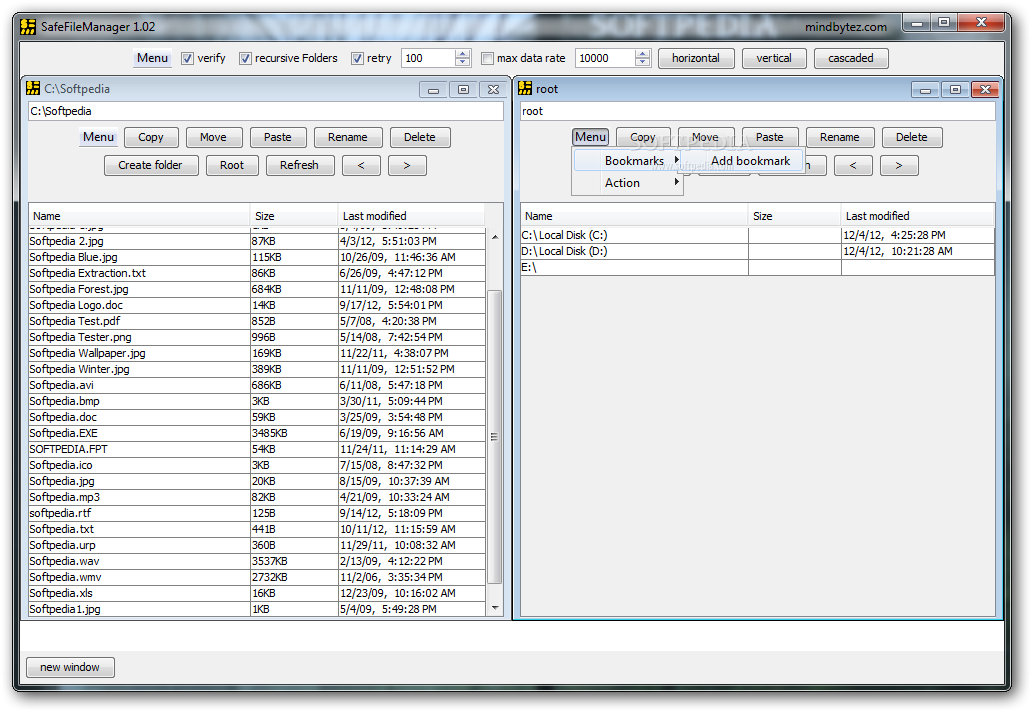Image resolution: width=1032 pixels, height=712 pixels.
Task: Go forward with > in C:\Softpedia window
Action: [407, 165]
